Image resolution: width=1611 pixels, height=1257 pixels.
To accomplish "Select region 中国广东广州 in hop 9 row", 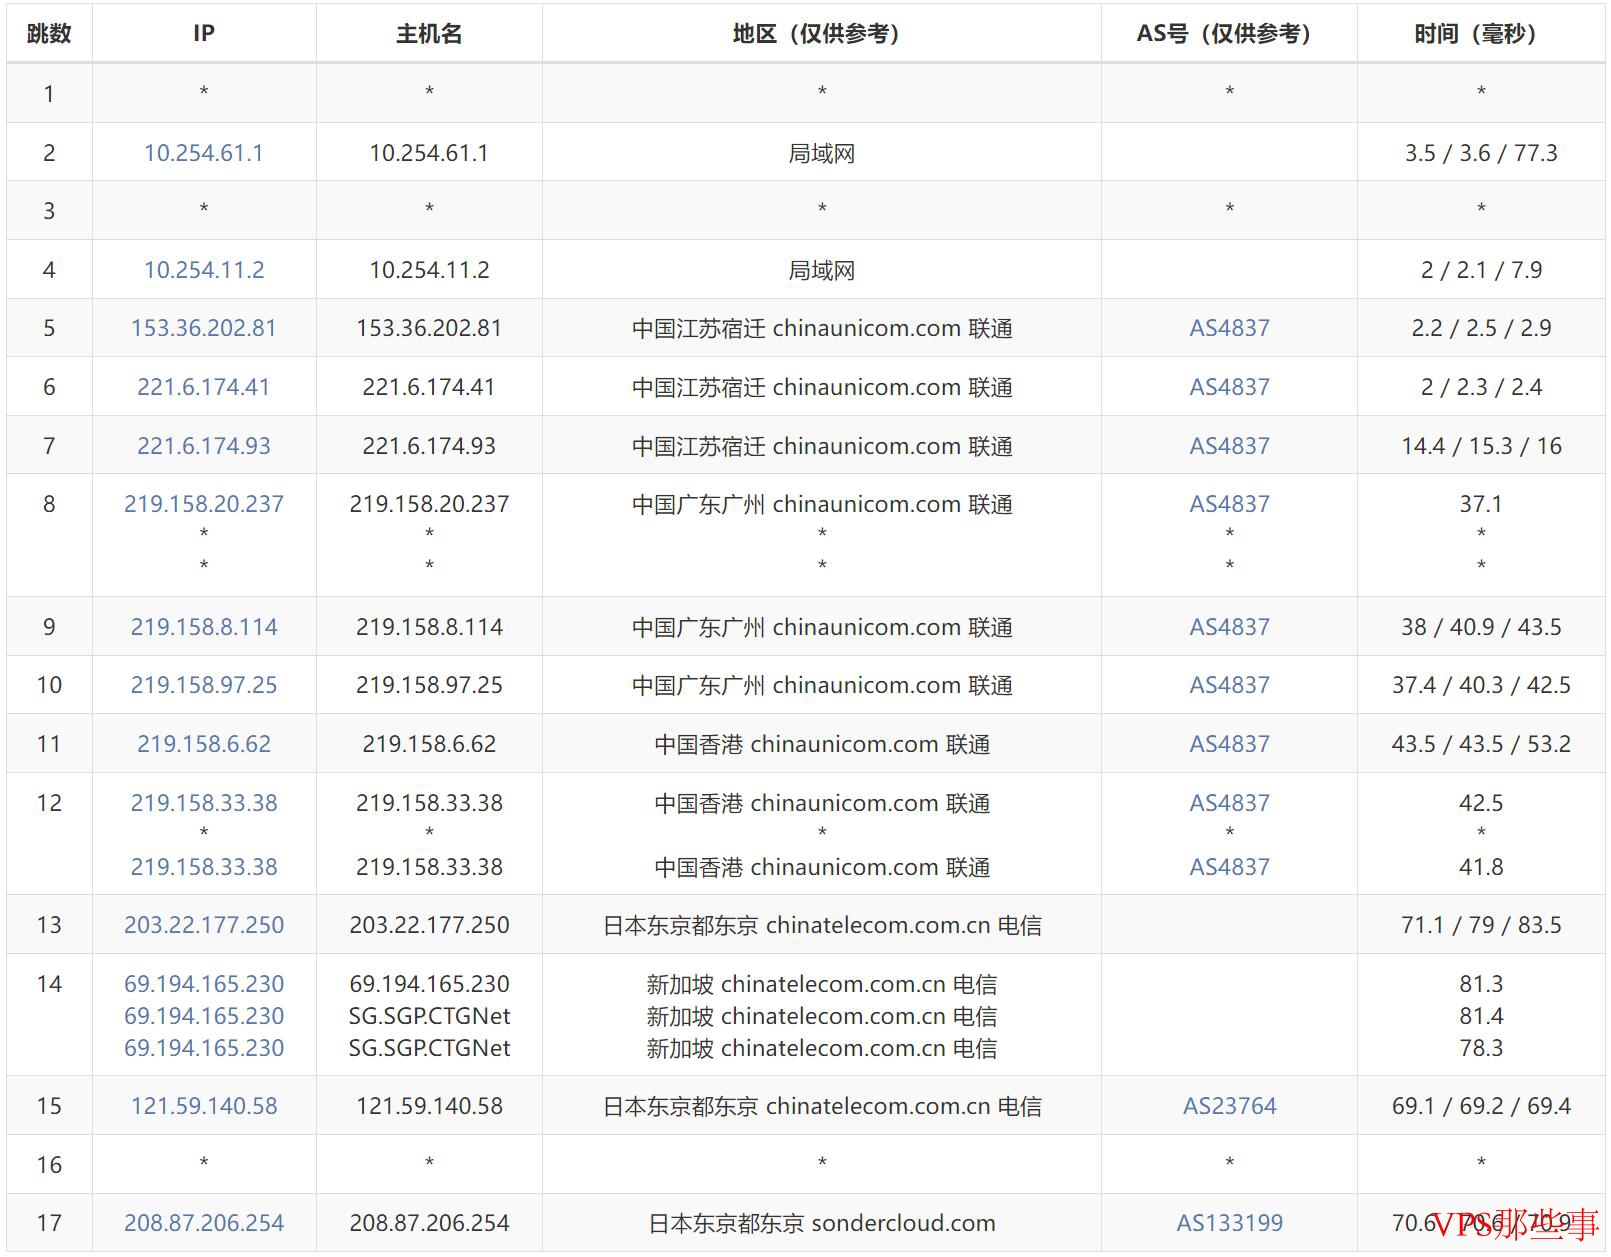I will coord(821,627).
